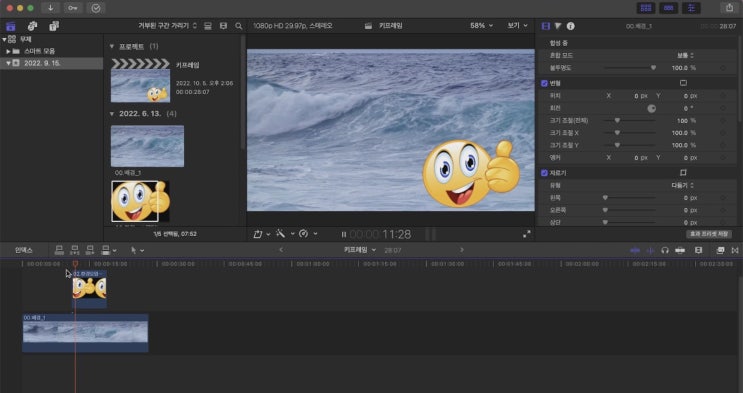Adjust the 크기 조절(전체) scale slider
This screenshot has width=743, height=393.
630,121
